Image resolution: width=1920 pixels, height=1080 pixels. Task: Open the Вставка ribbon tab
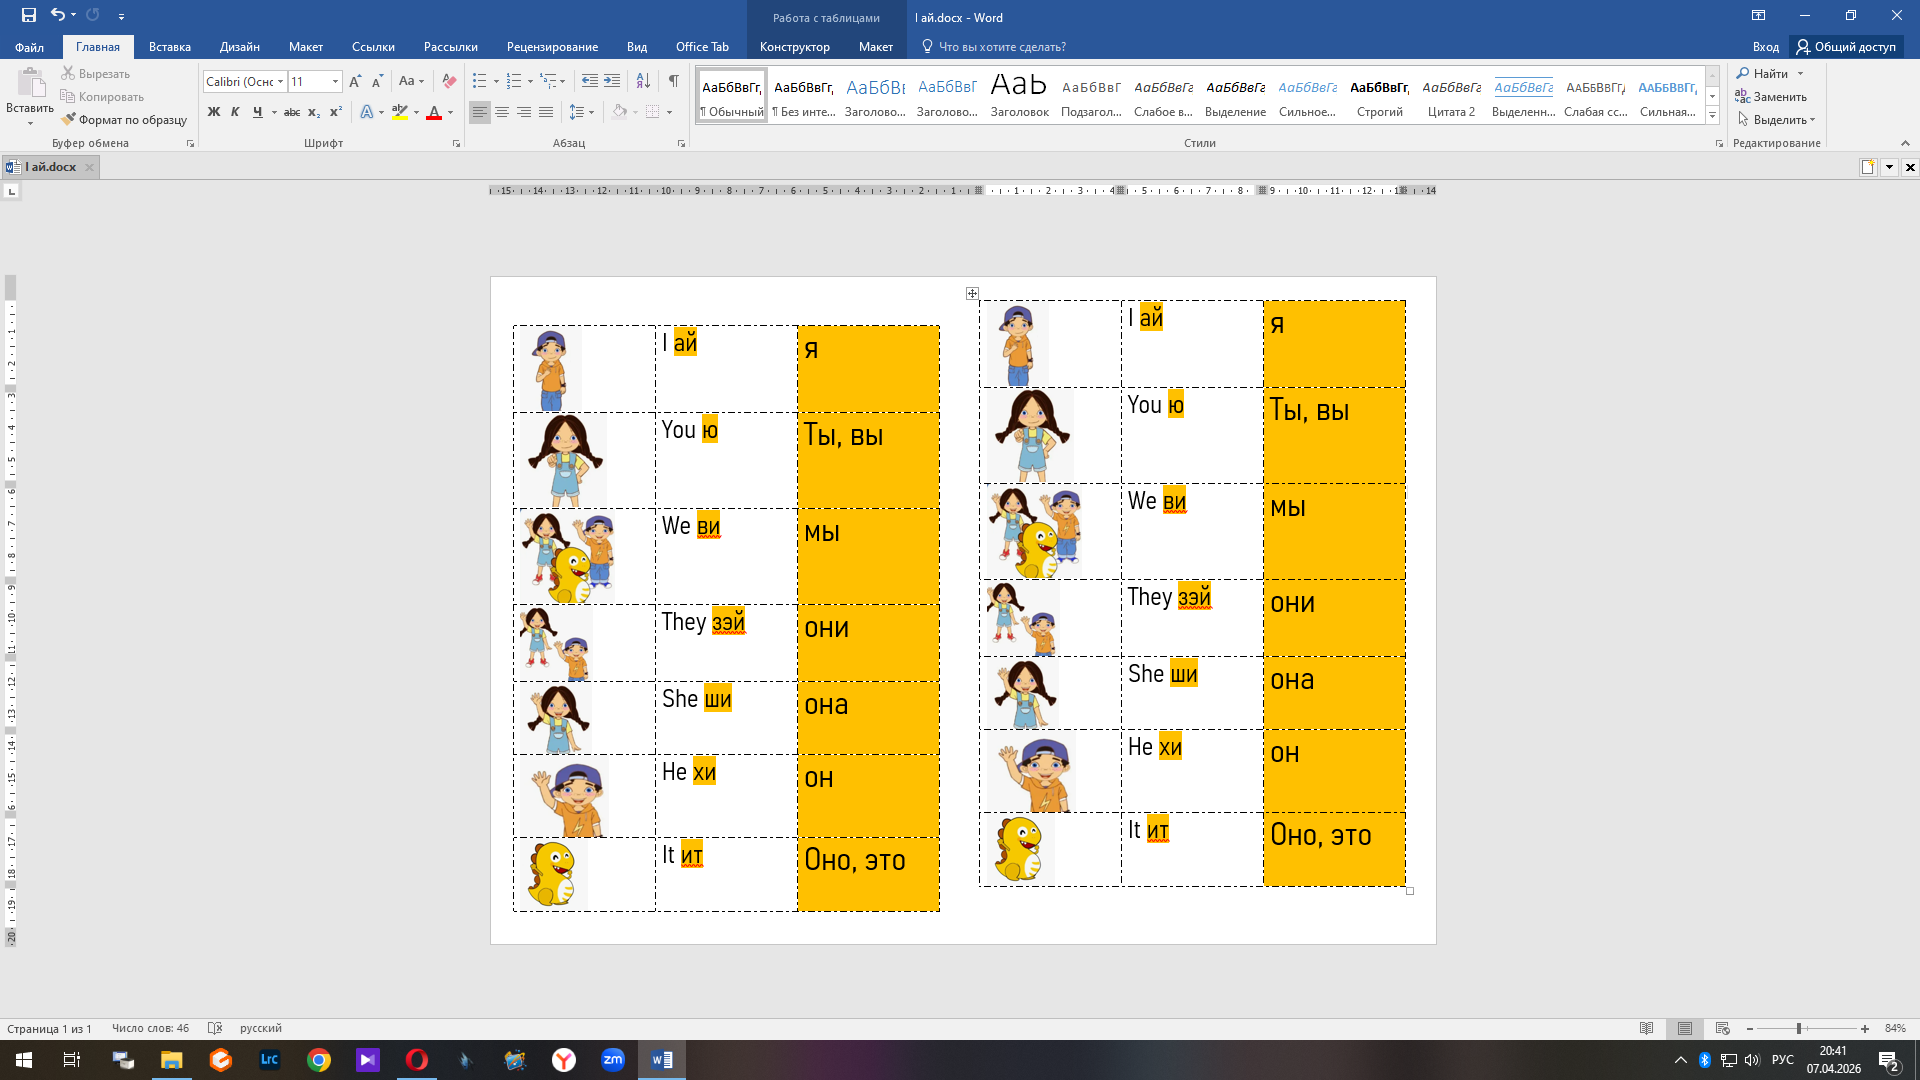tap(170, 47)
